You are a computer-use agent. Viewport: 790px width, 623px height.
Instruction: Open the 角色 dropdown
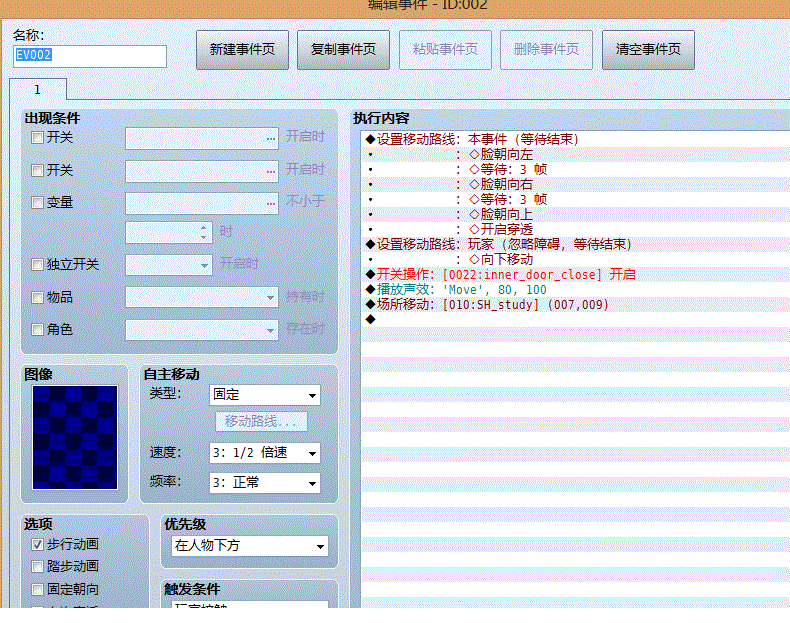(202, 330)
